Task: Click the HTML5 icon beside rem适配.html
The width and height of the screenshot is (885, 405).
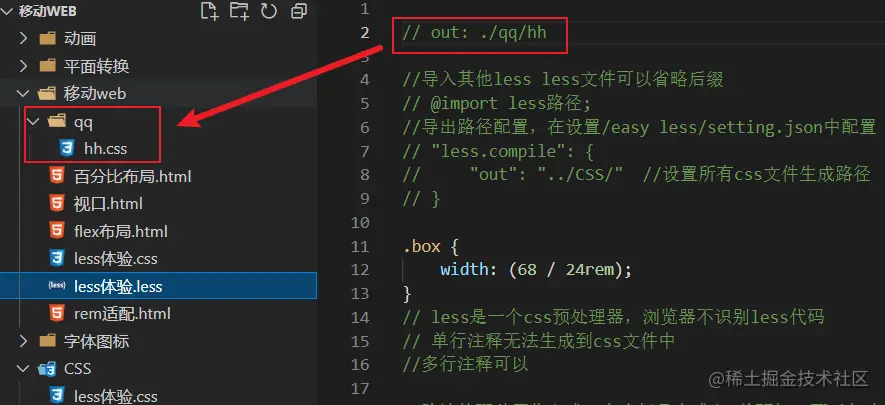Action: [56, 313]
